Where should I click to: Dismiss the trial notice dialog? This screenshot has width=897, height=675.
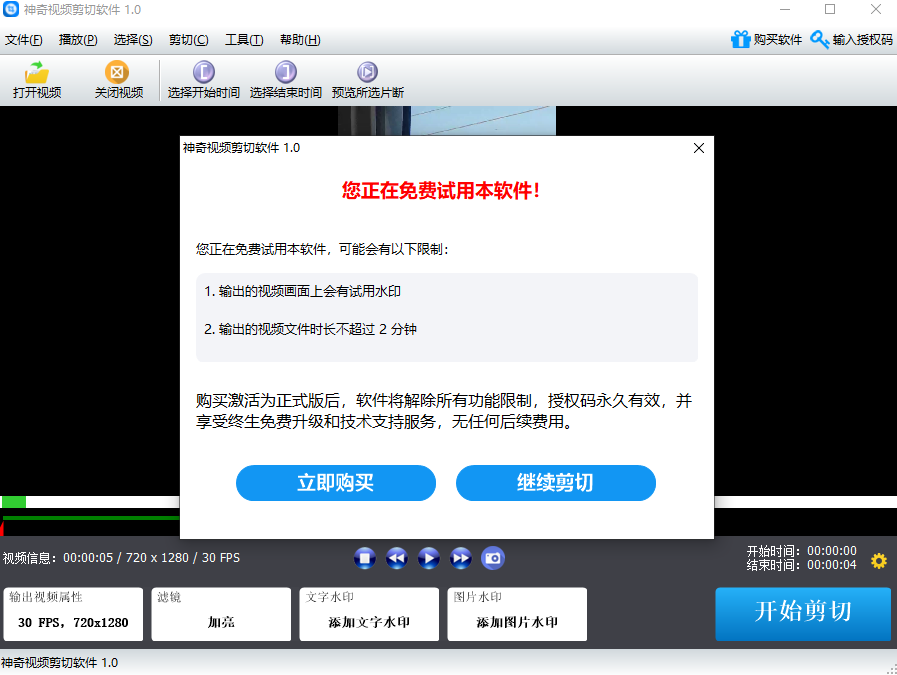pyautogui.click(x=698, y=148)
